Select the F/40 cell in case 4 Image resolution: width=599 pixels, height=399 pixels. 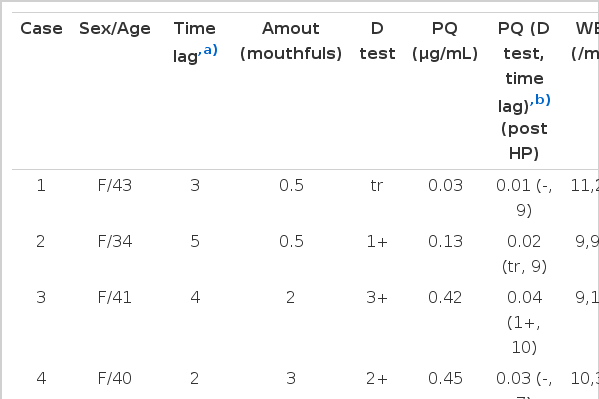click(x=115, y=379)
